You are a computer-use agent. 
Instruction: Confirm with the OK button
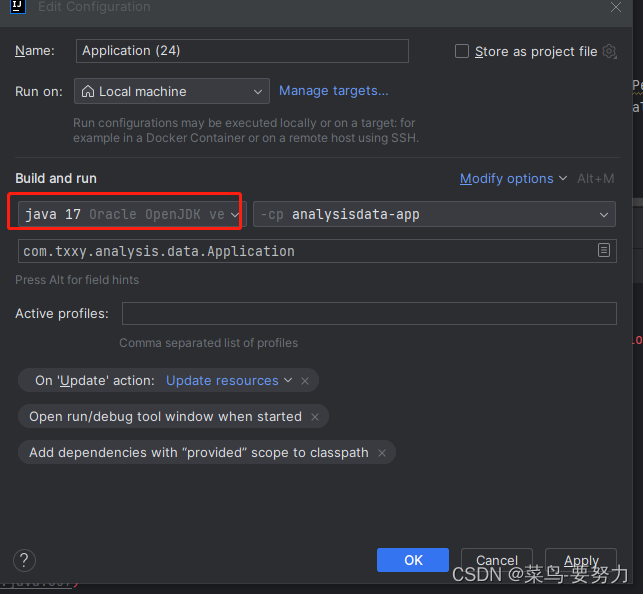(x=413, y=560)
